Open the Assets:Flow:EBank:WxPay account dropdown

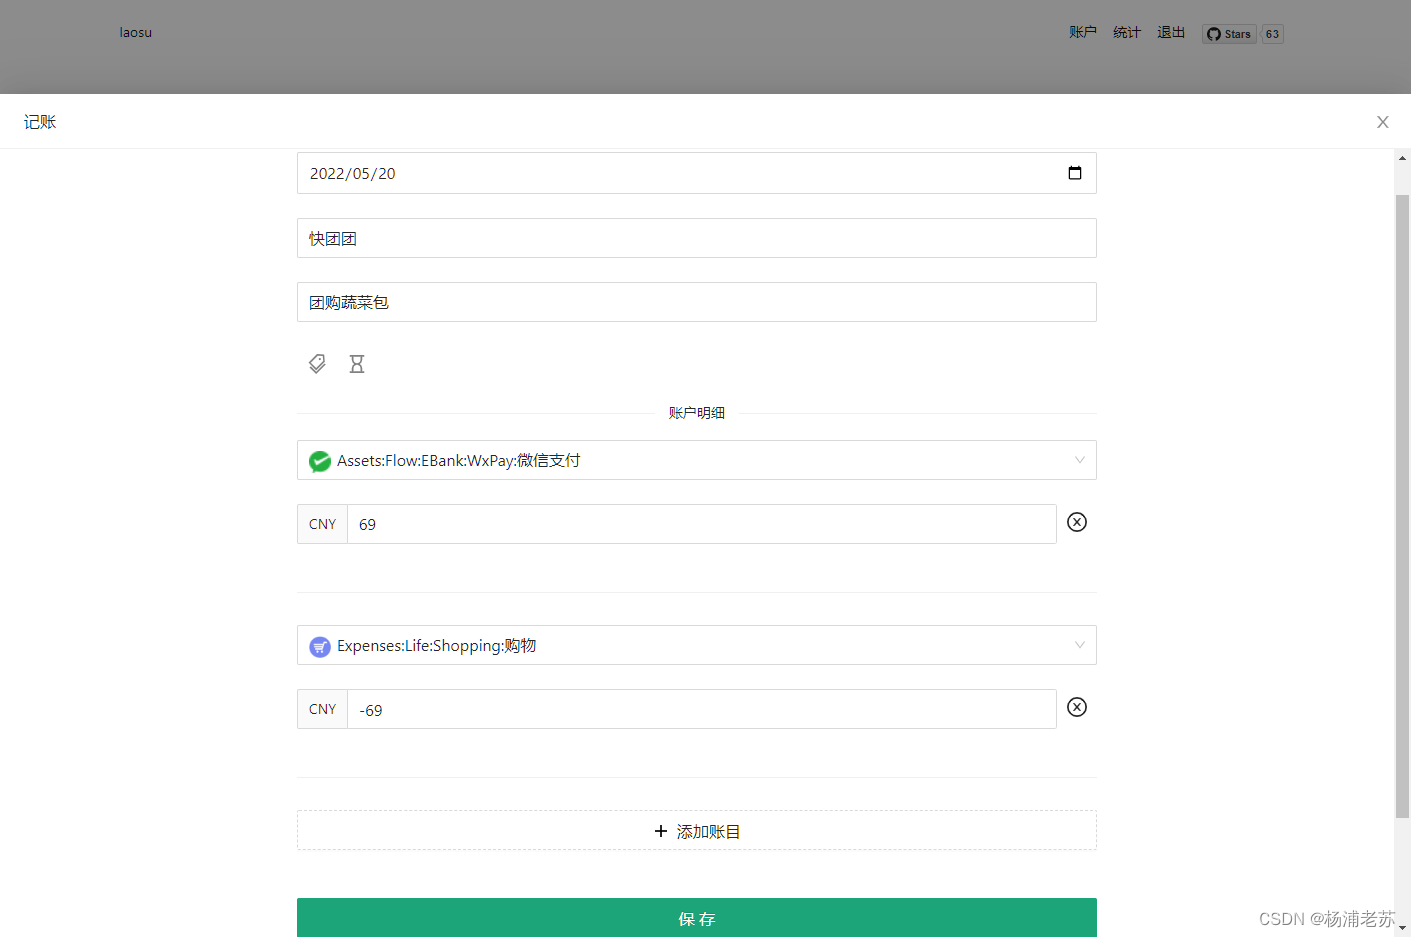coord(697,460)
